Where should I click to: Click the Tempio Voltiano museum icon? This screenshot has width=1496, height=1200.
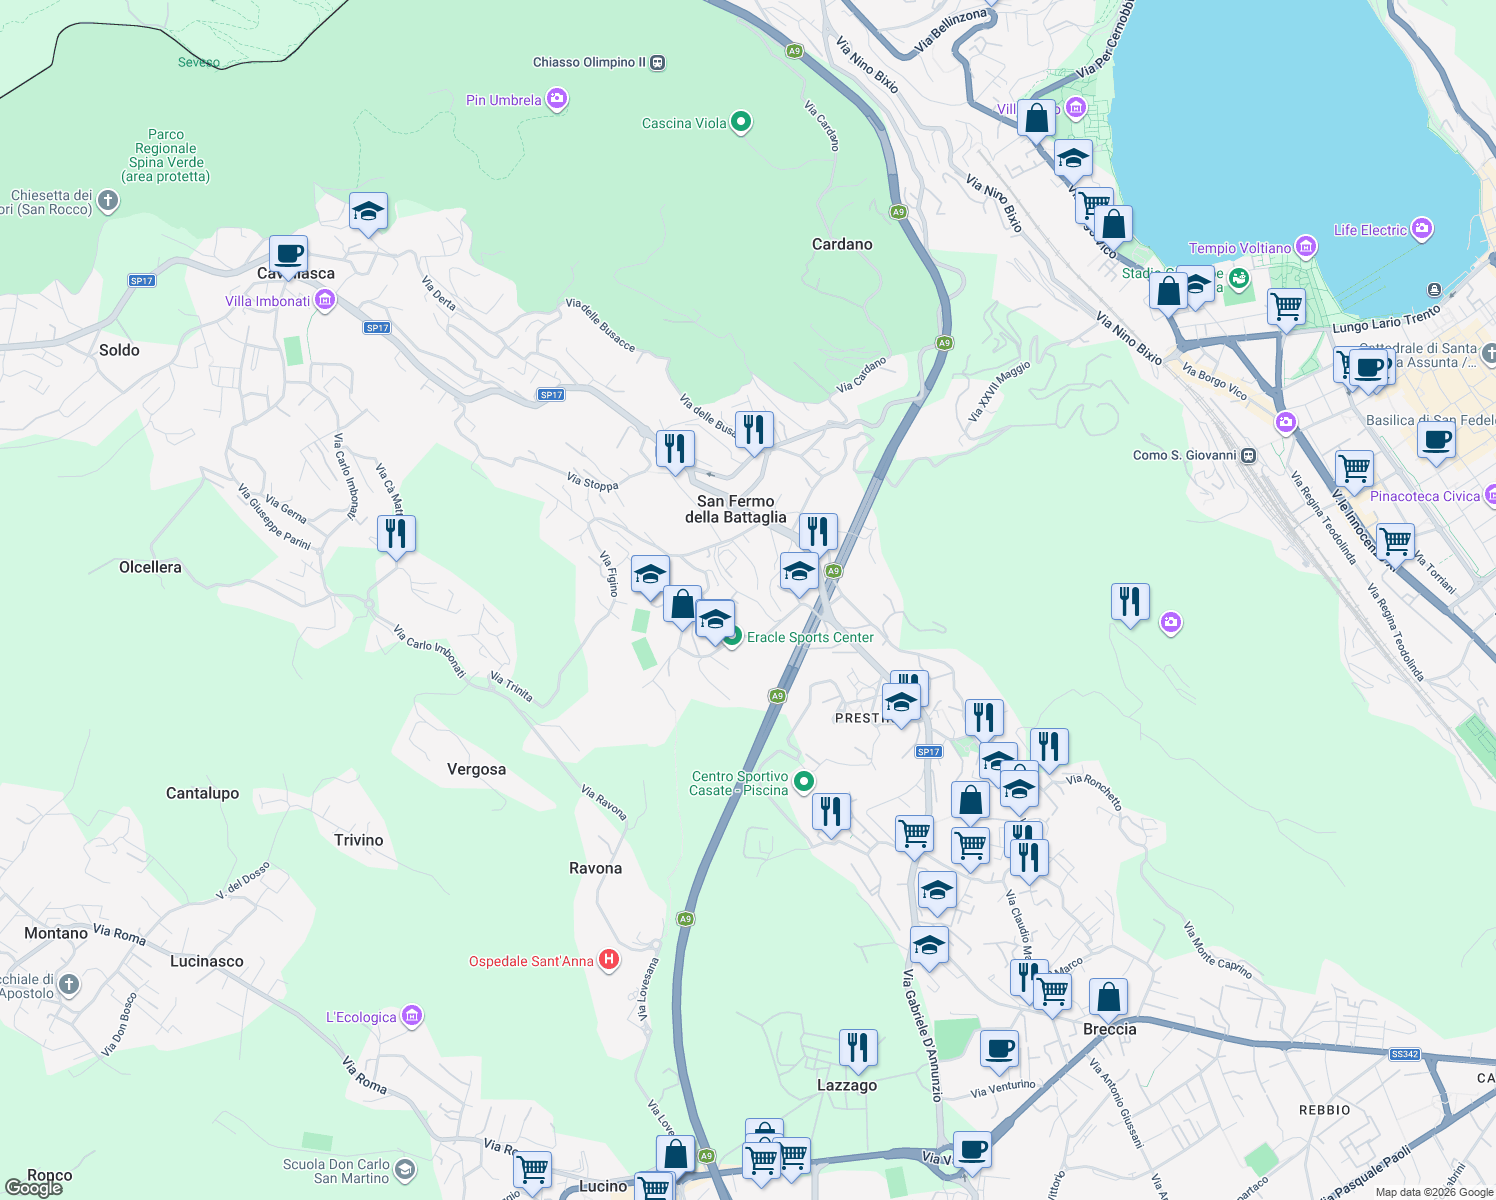[1305, 245]
